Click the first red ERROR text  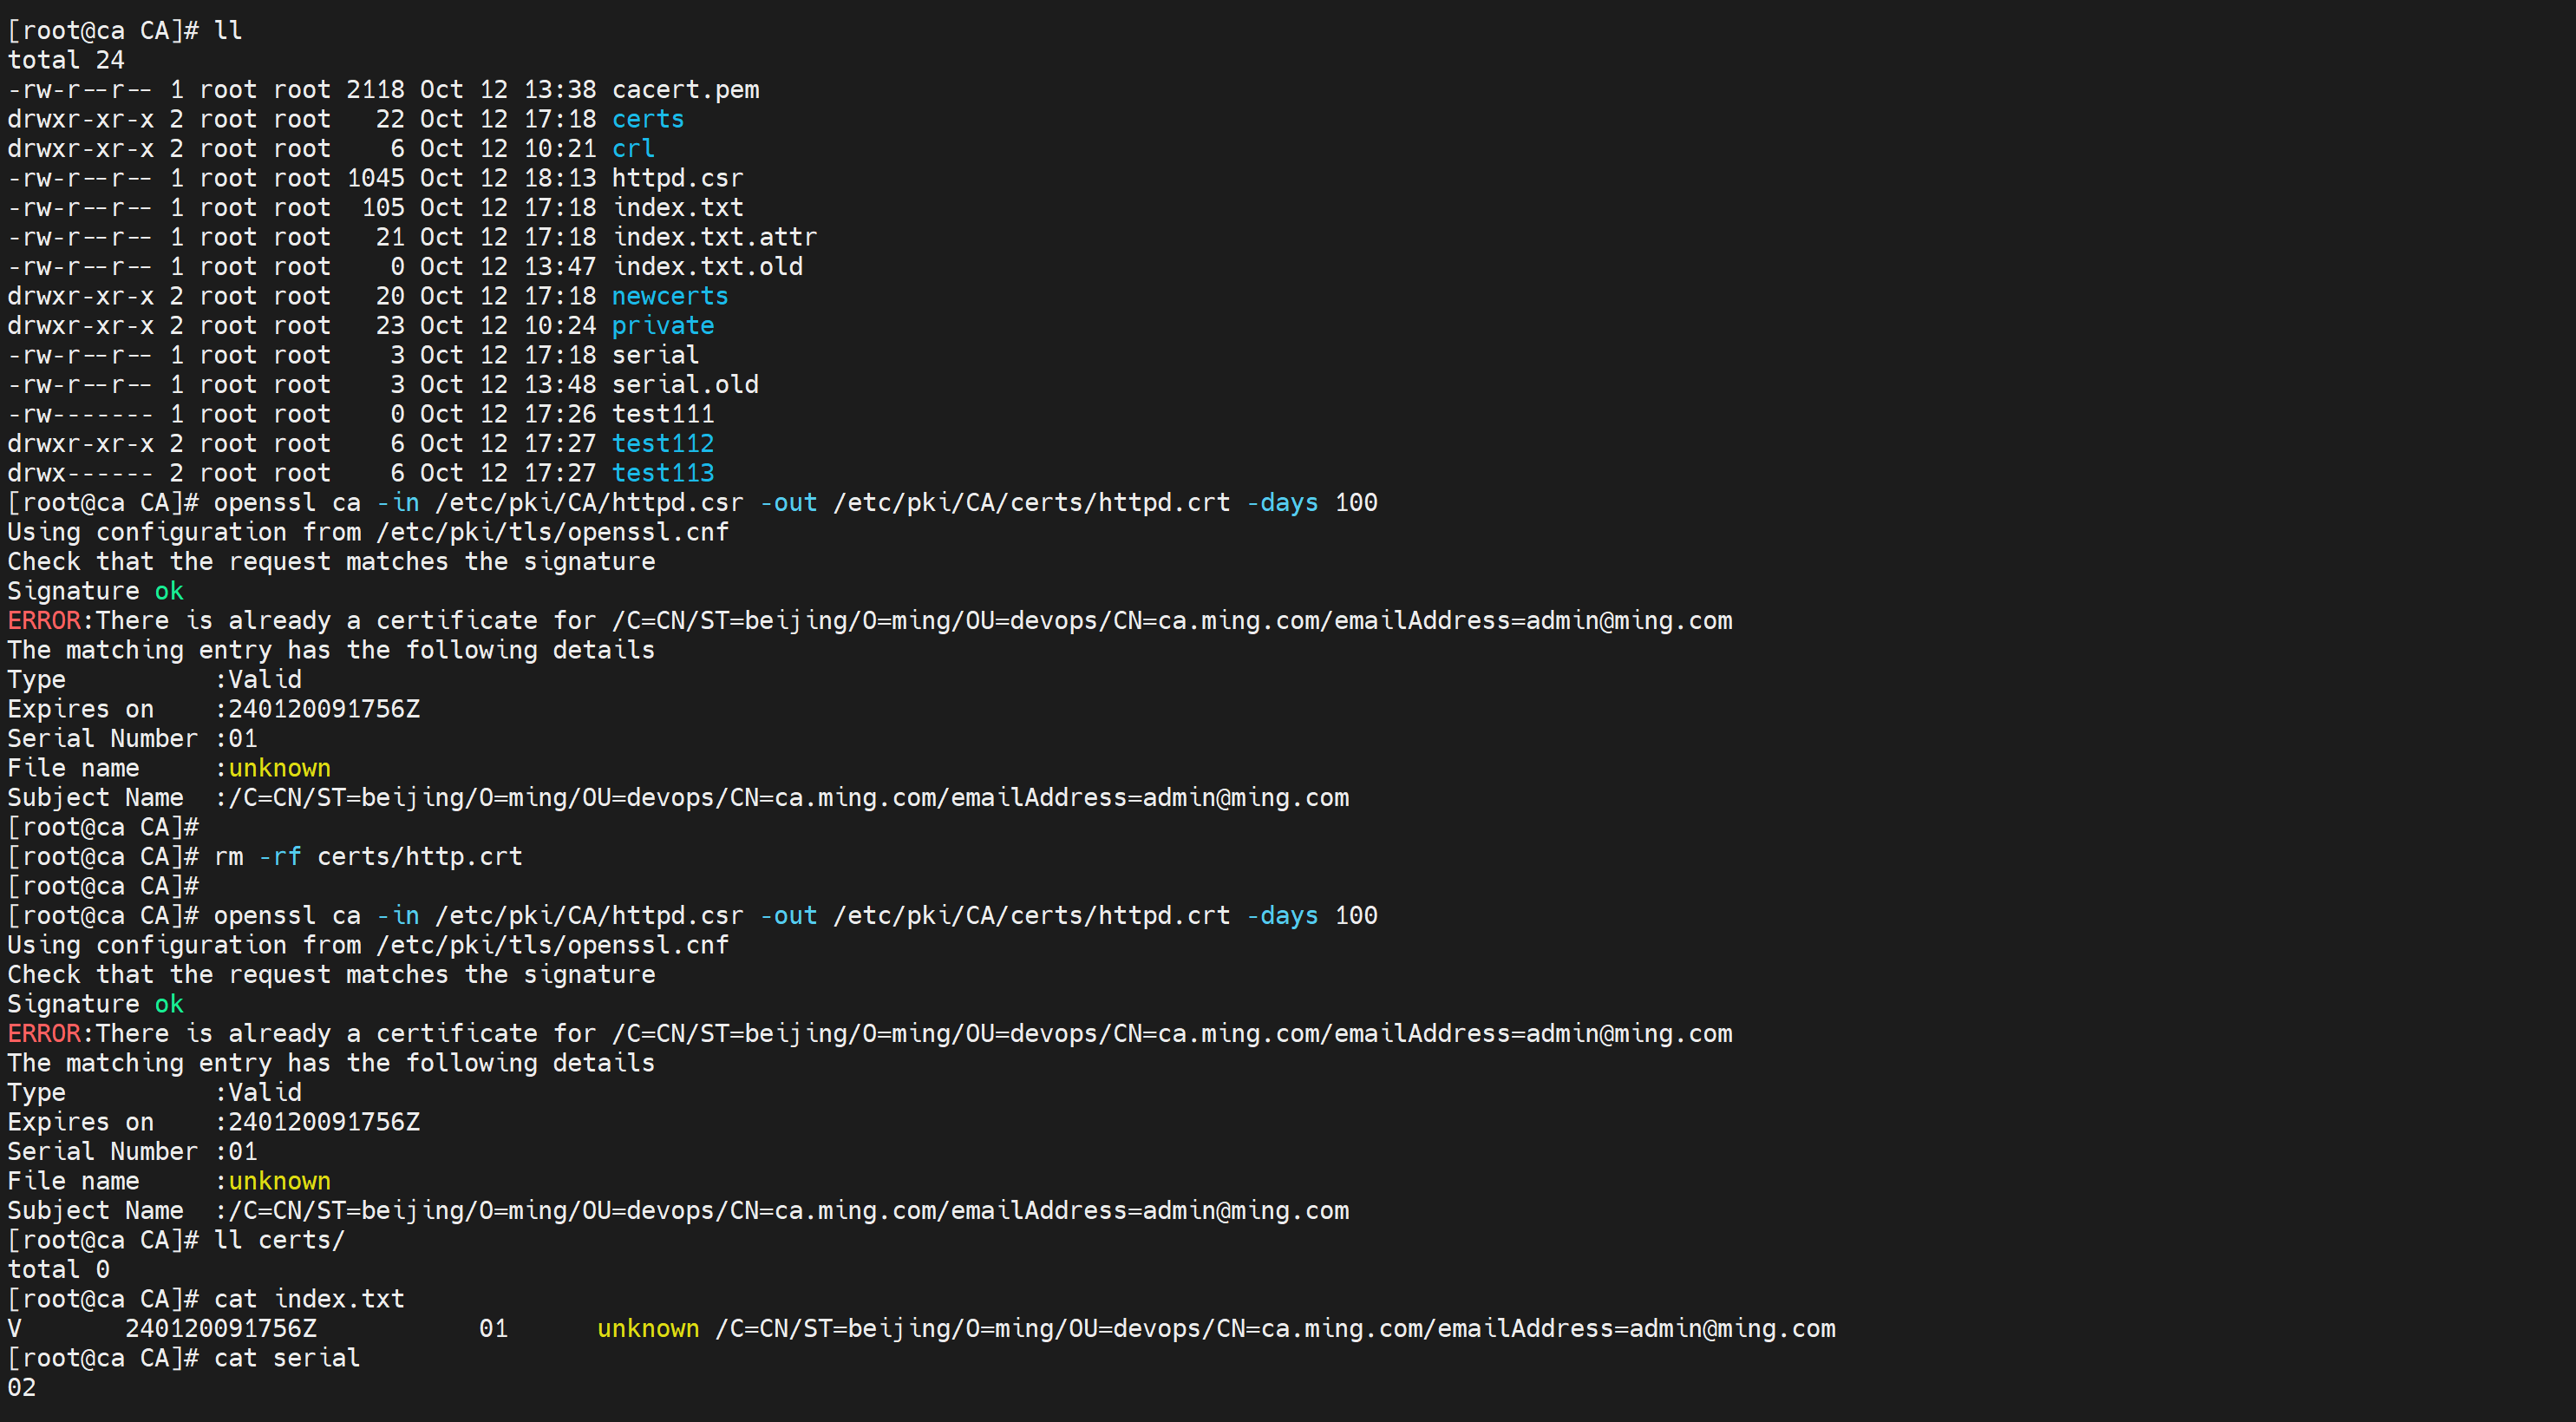coord(44,621)
